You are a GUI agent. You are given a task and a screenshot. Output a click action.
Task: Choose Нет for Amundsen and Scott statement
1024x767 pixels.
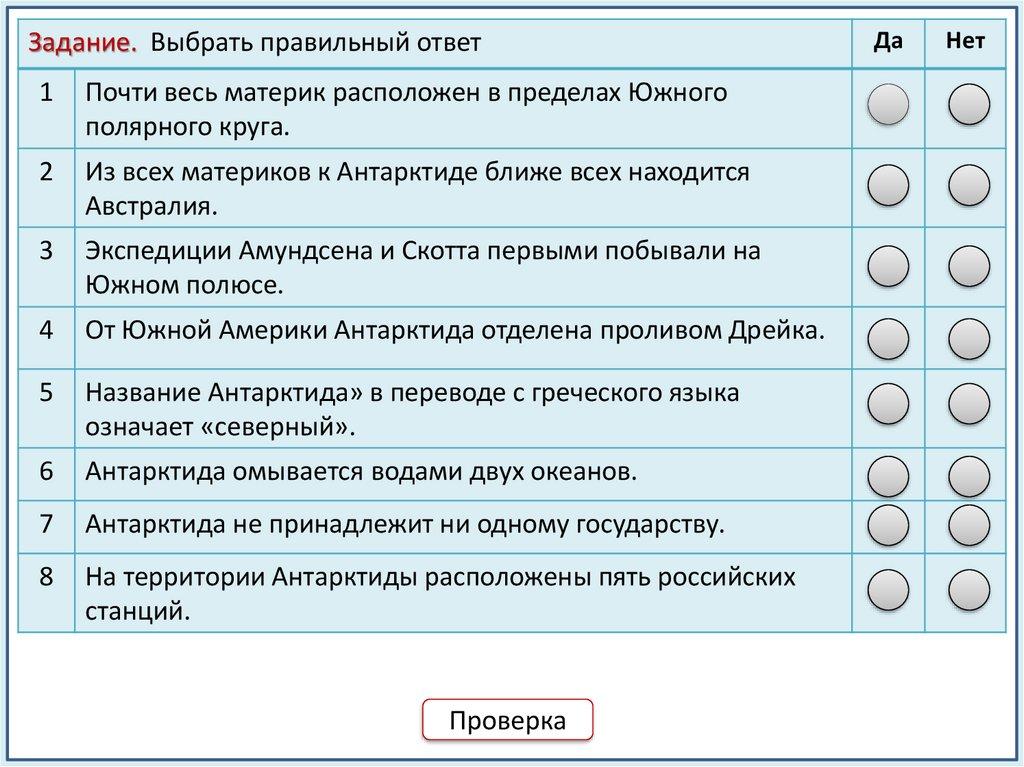[968, 265]
